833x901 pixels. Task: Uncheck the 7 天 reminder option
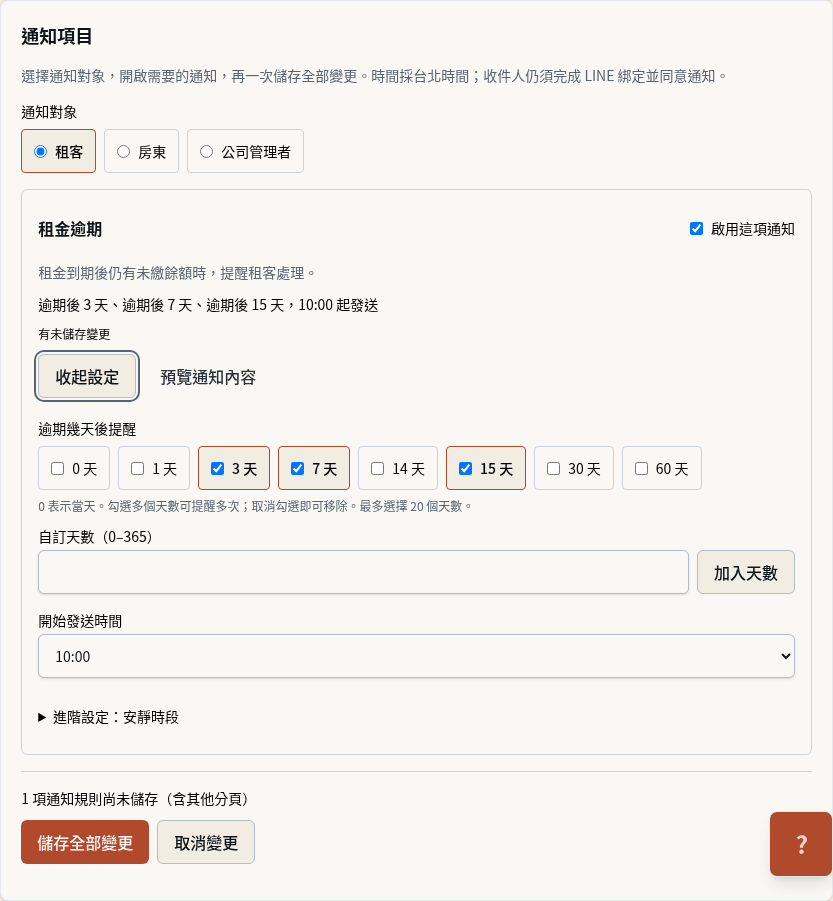(314, 468)
